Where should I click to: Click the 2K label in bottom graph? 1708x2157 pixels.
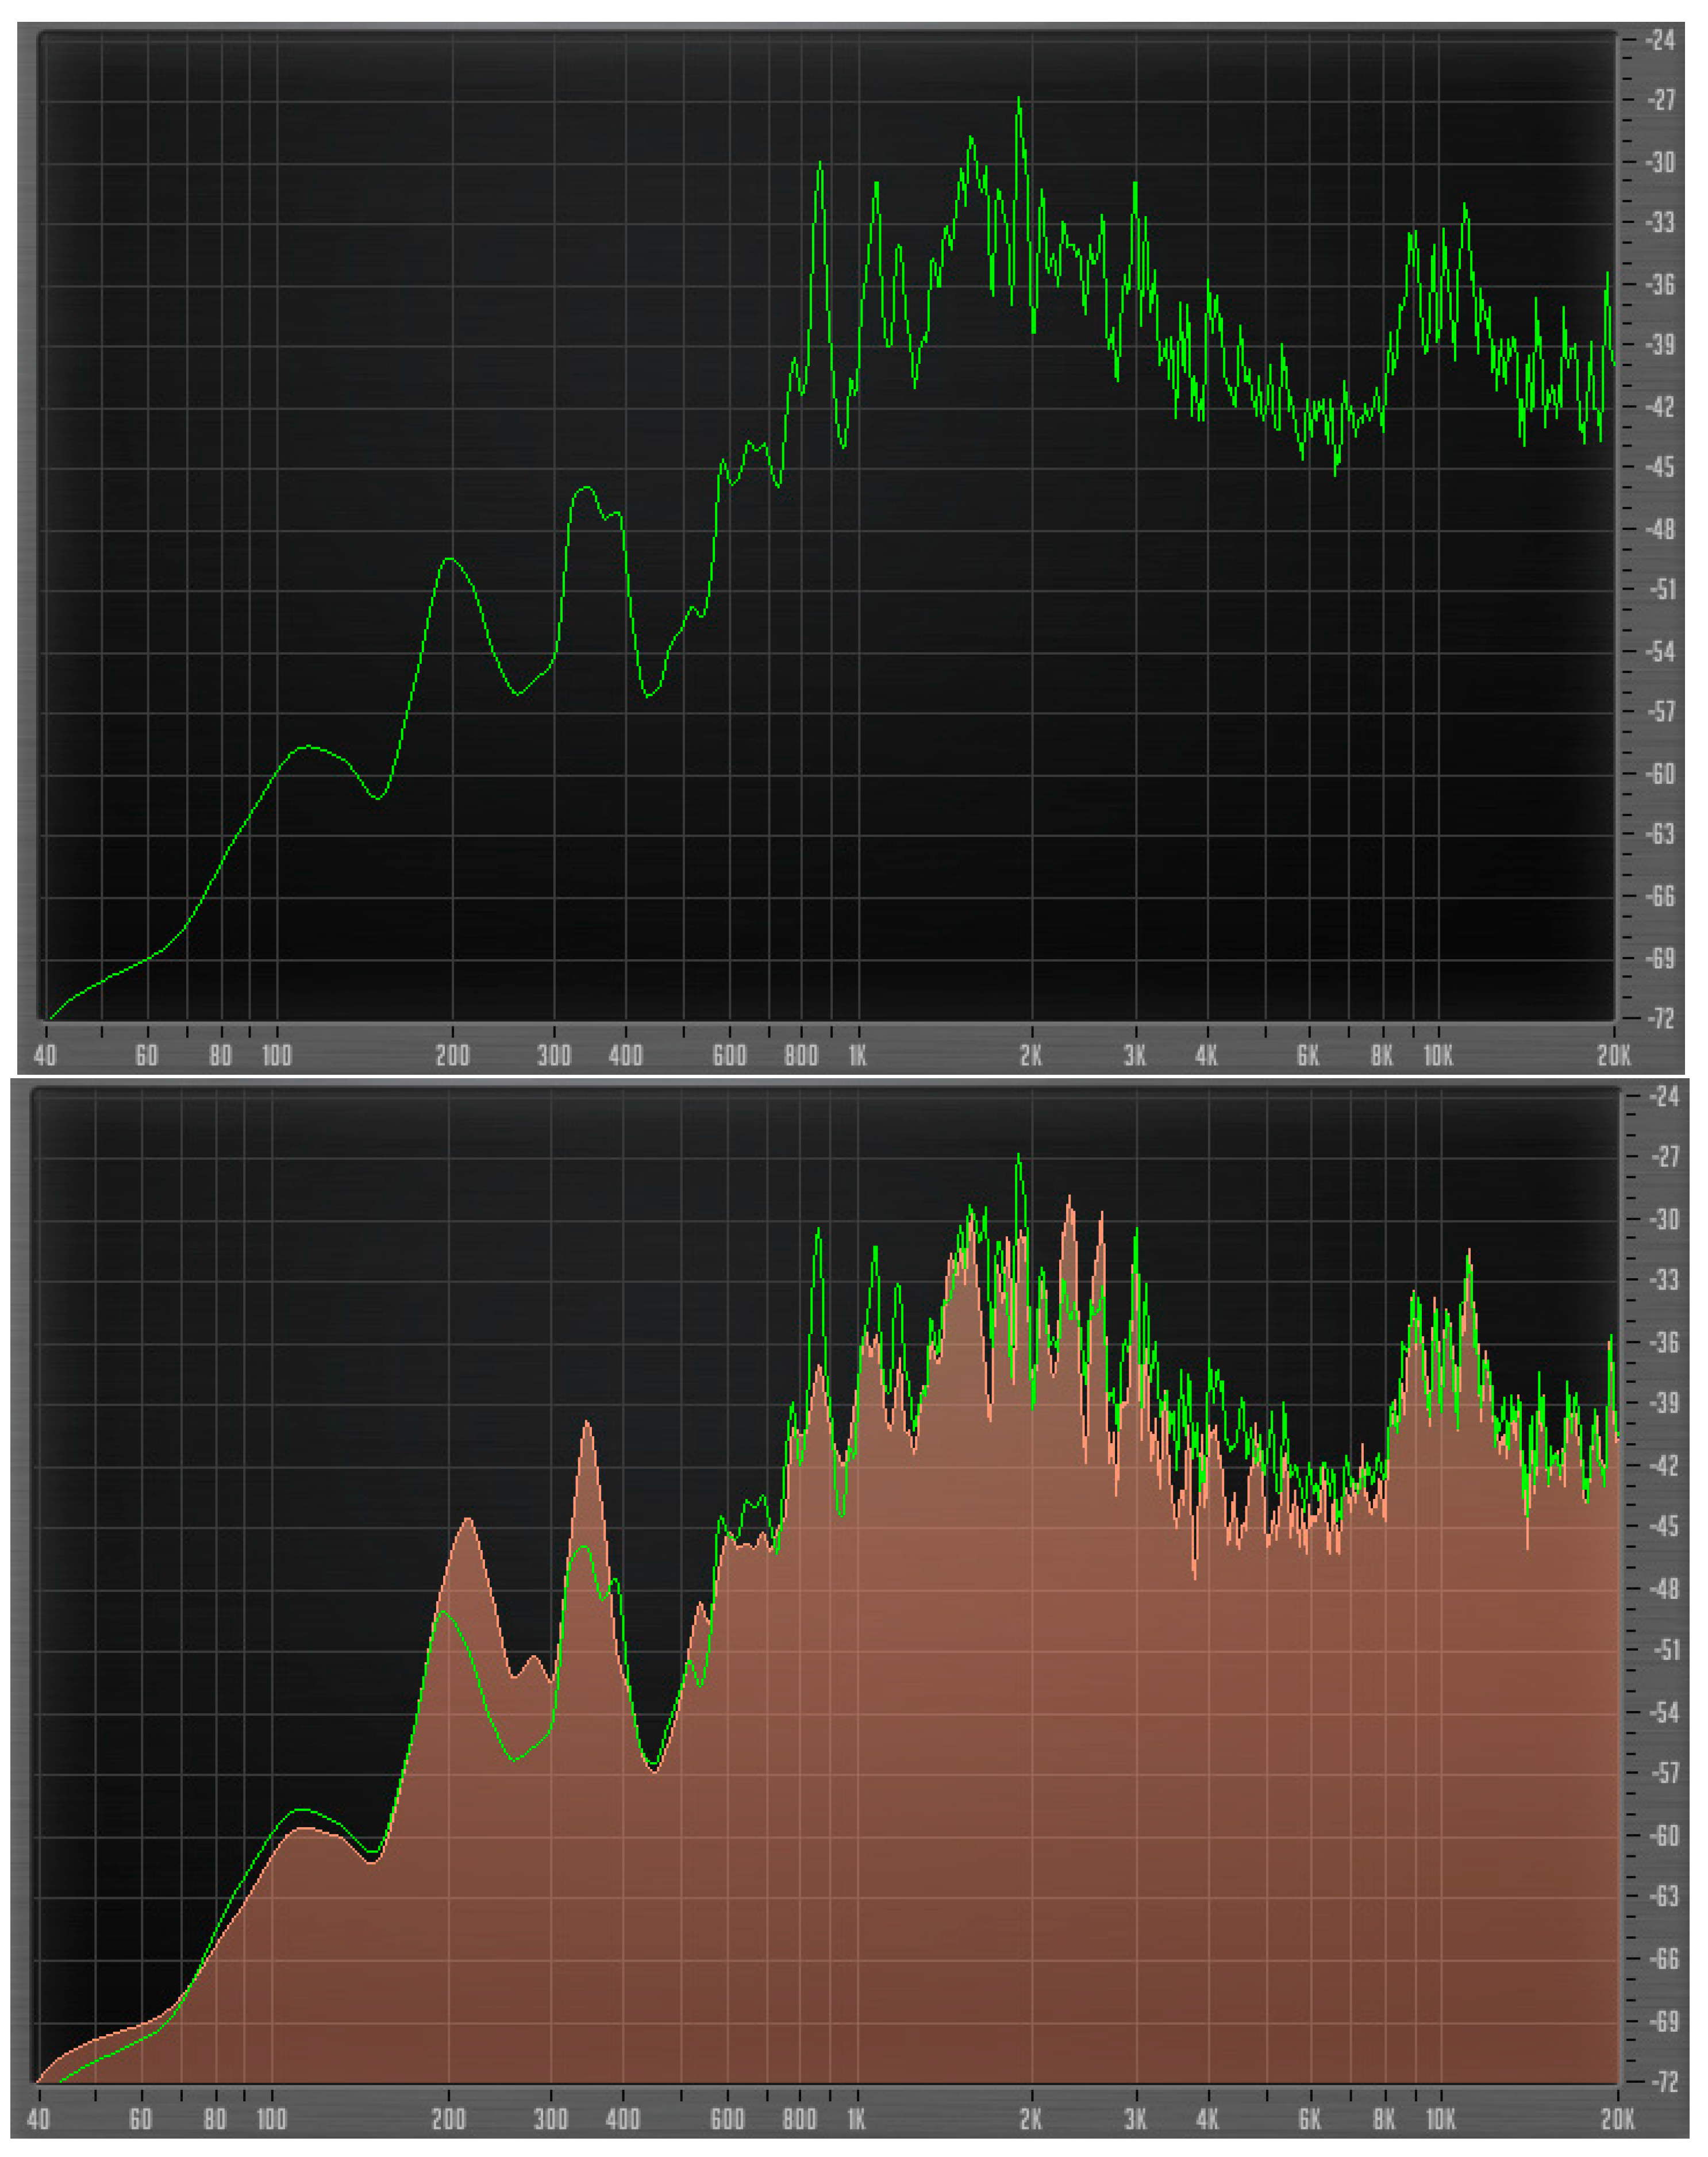(x=1031, y=2119)
